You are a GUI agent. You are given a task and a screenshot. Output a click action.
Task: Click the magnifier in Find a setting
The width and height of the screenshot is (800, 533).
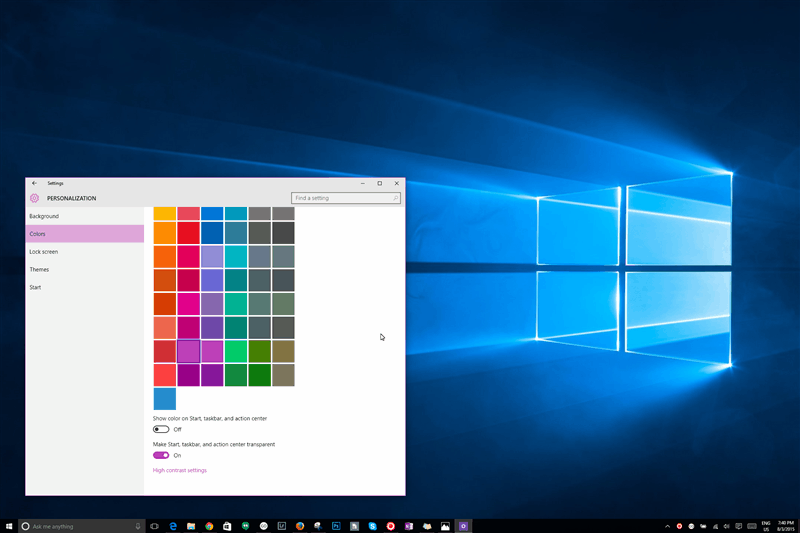click(x=395, y=198)
